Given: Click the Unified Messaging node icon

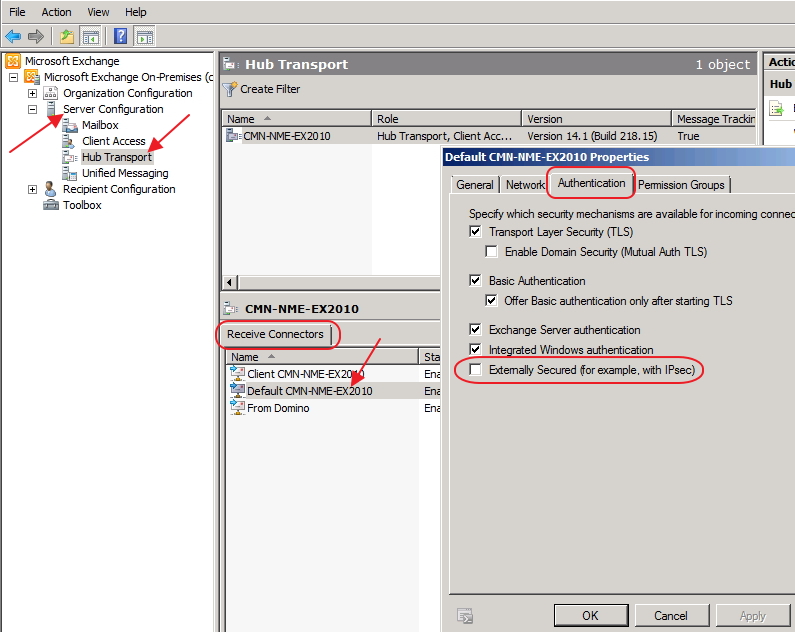Looking at the screenshot, I should [69, 173].
